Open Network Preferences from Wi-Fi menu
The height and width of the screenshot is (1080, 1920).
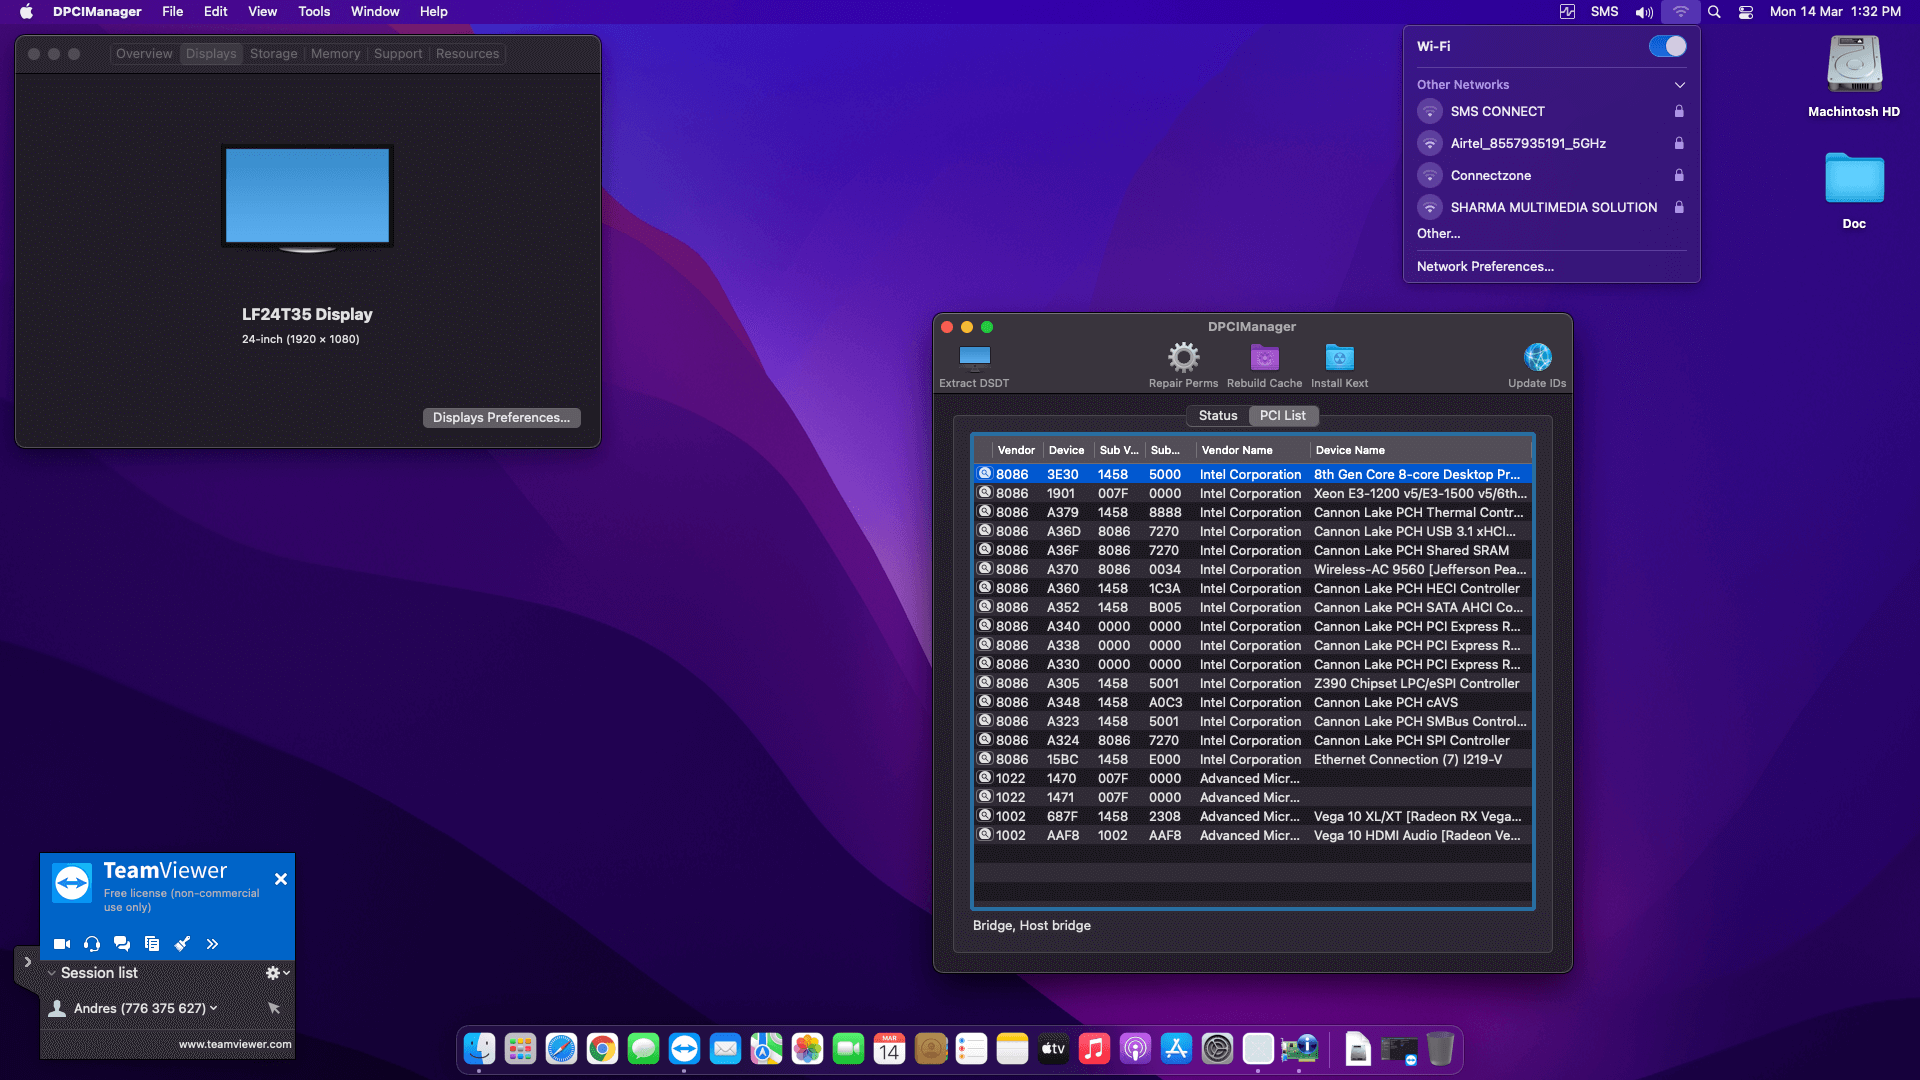tap(1485, 267)
